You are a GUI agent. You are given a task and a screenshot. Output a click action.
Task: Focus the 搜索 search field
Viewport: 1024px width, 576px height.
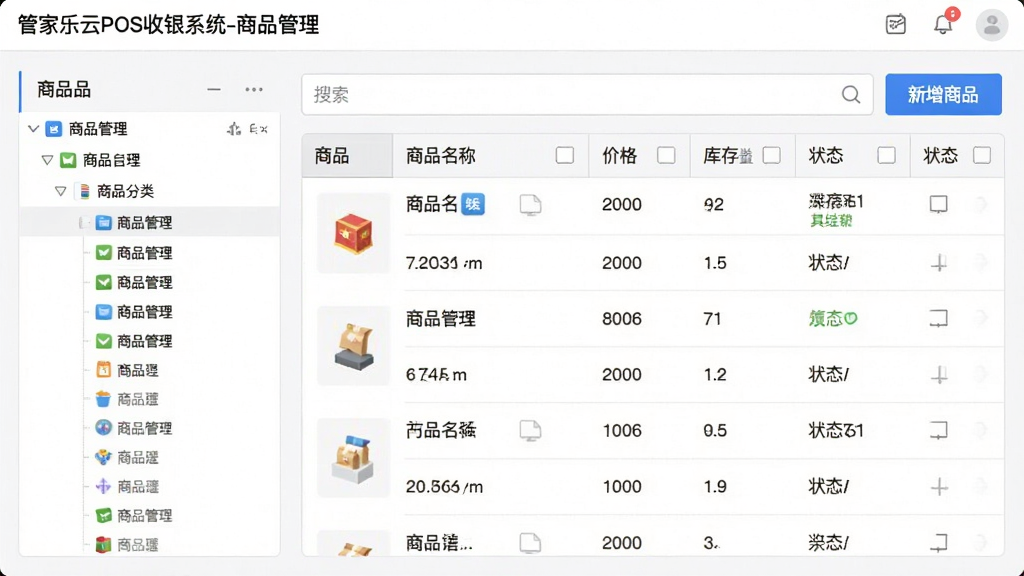coord(587,95)
